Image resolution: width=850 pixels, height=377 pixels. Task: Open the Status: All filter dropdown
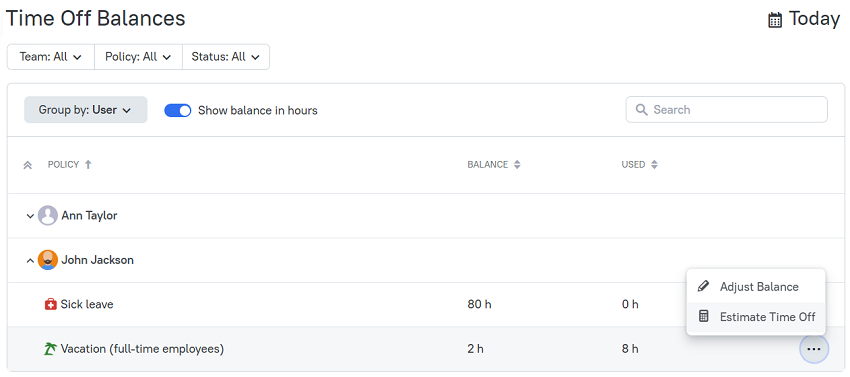[226, 57]
